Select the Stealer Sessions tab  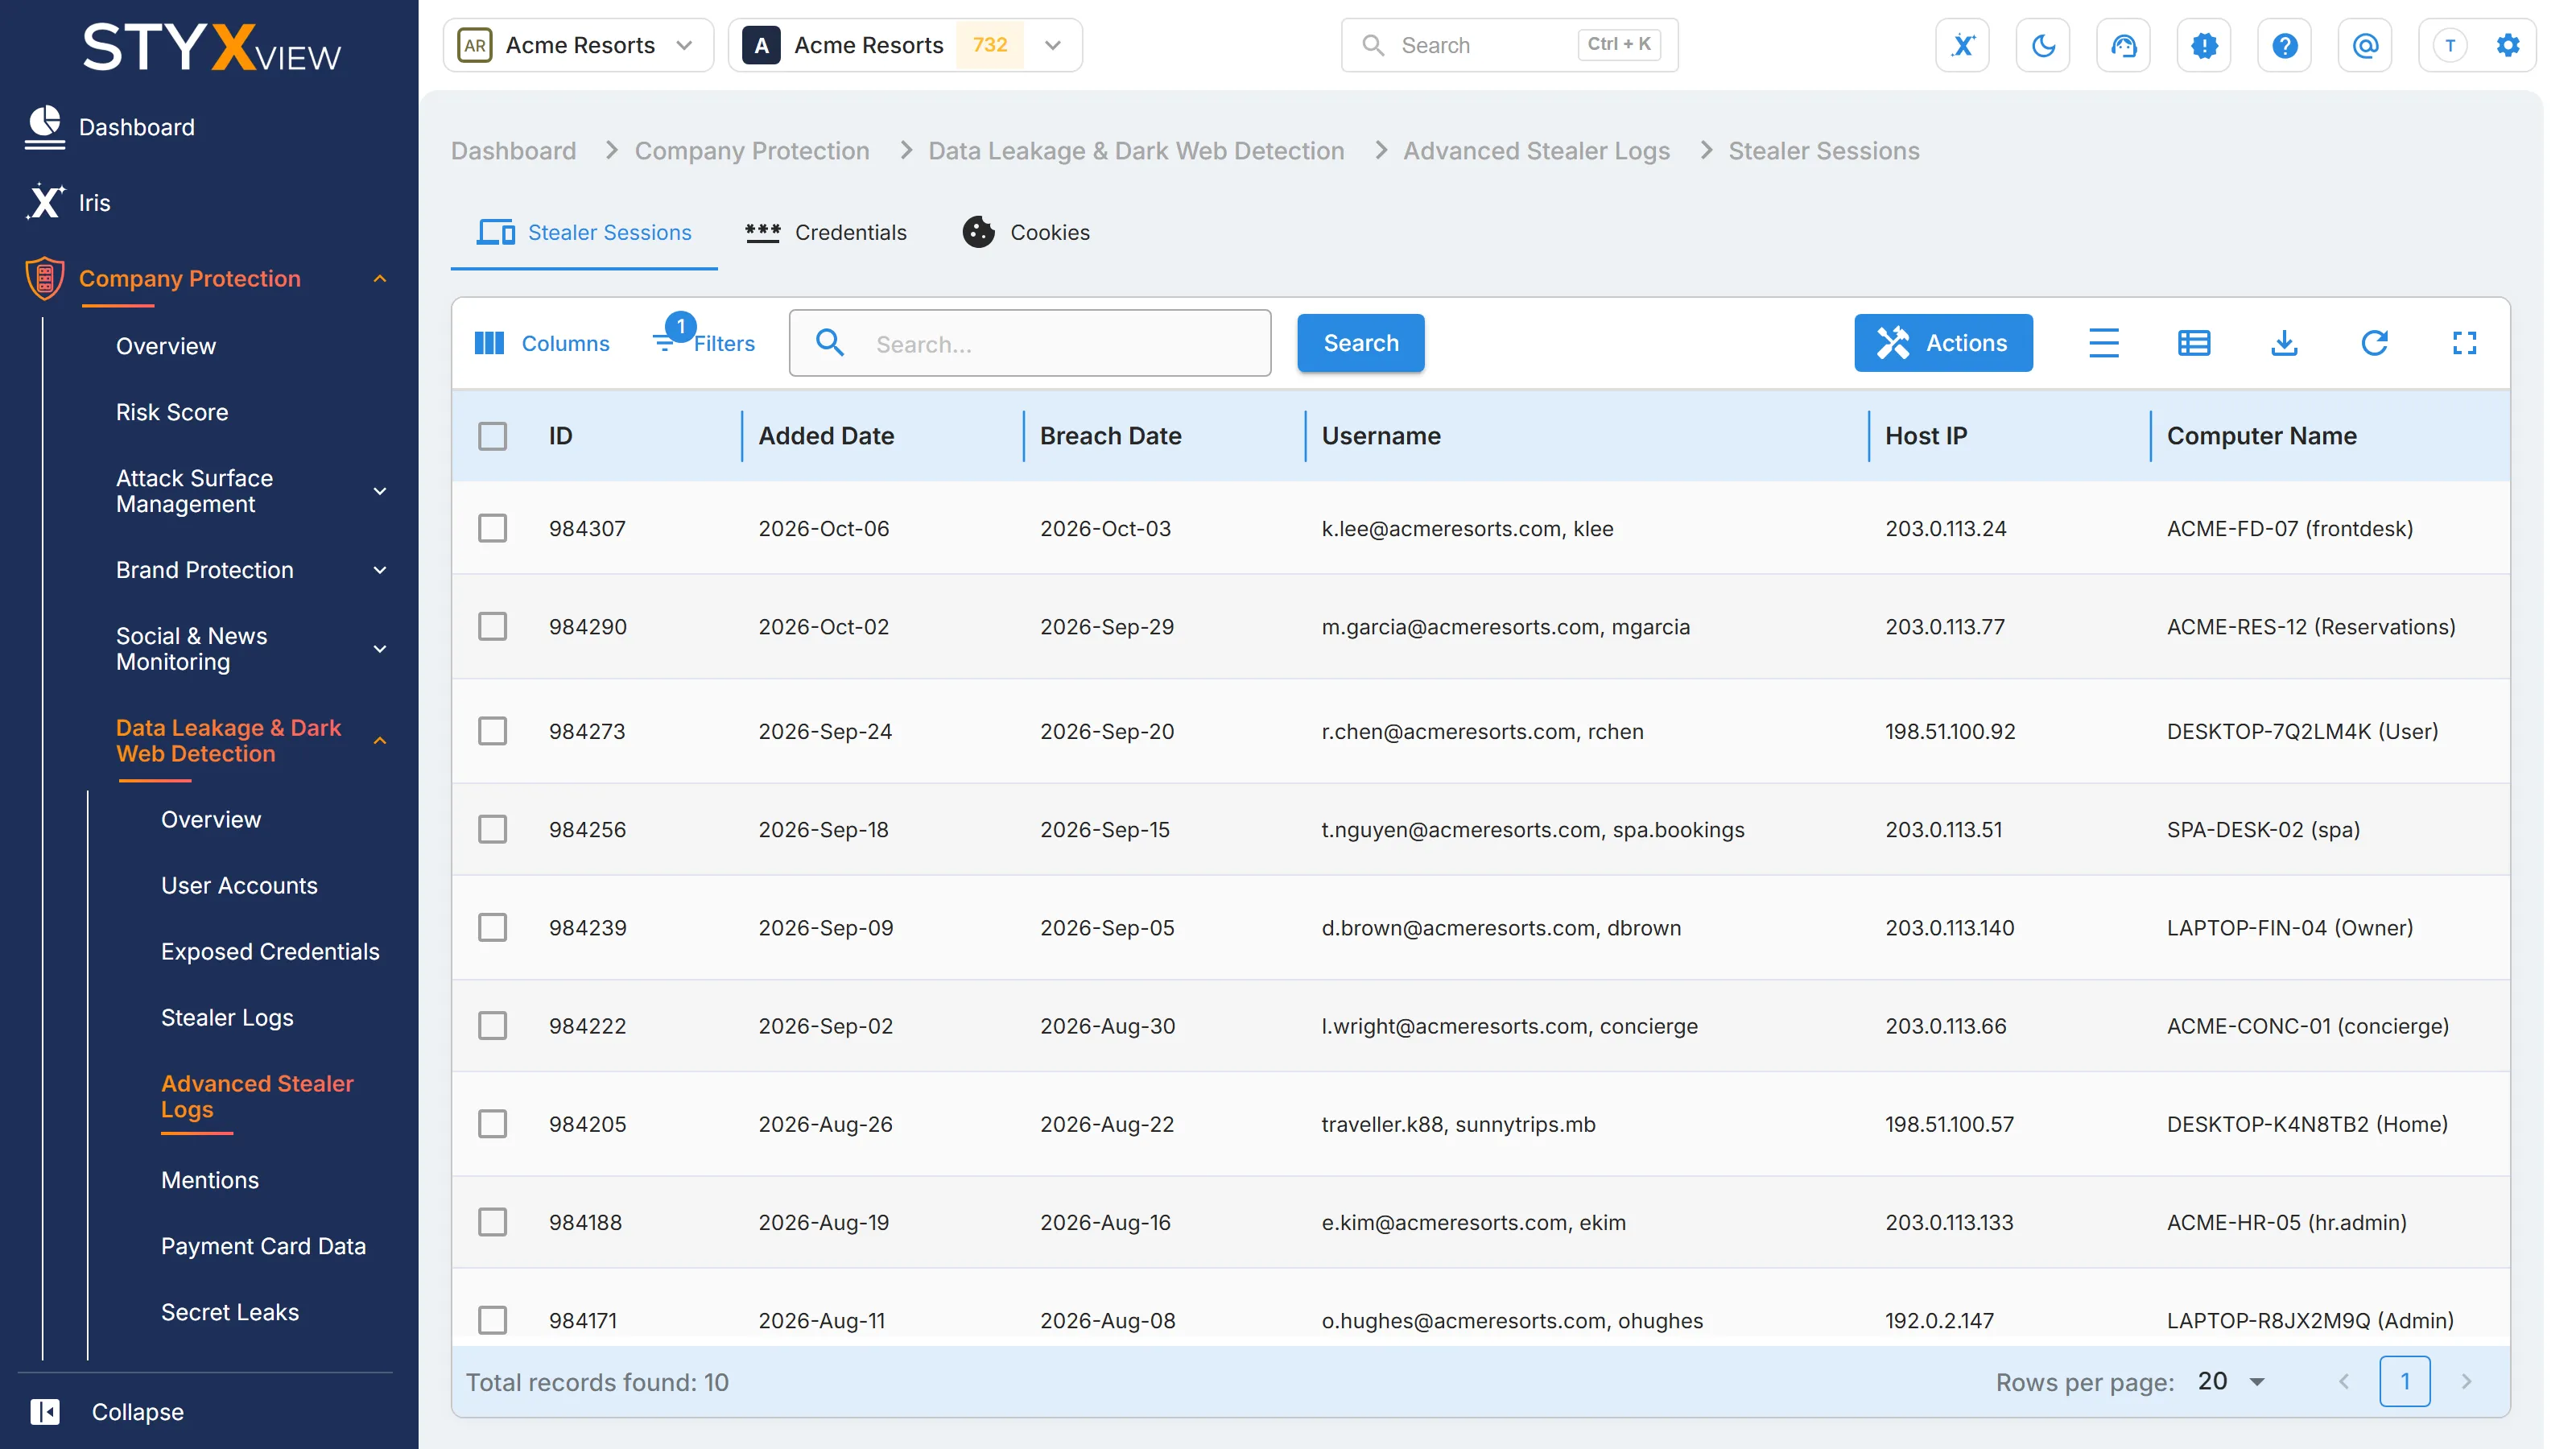tap(584, 233)
